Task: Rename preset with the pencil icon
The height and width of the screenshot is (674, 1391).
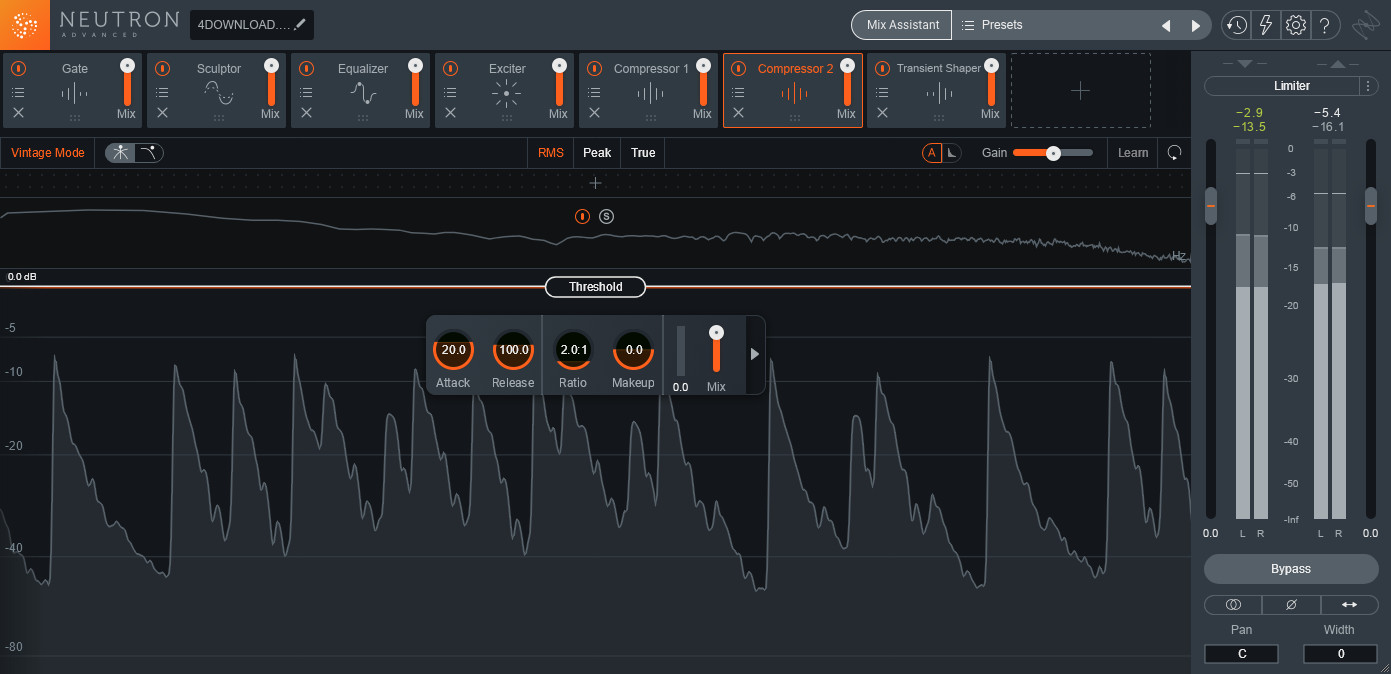Action: click(x=300, y=24)
